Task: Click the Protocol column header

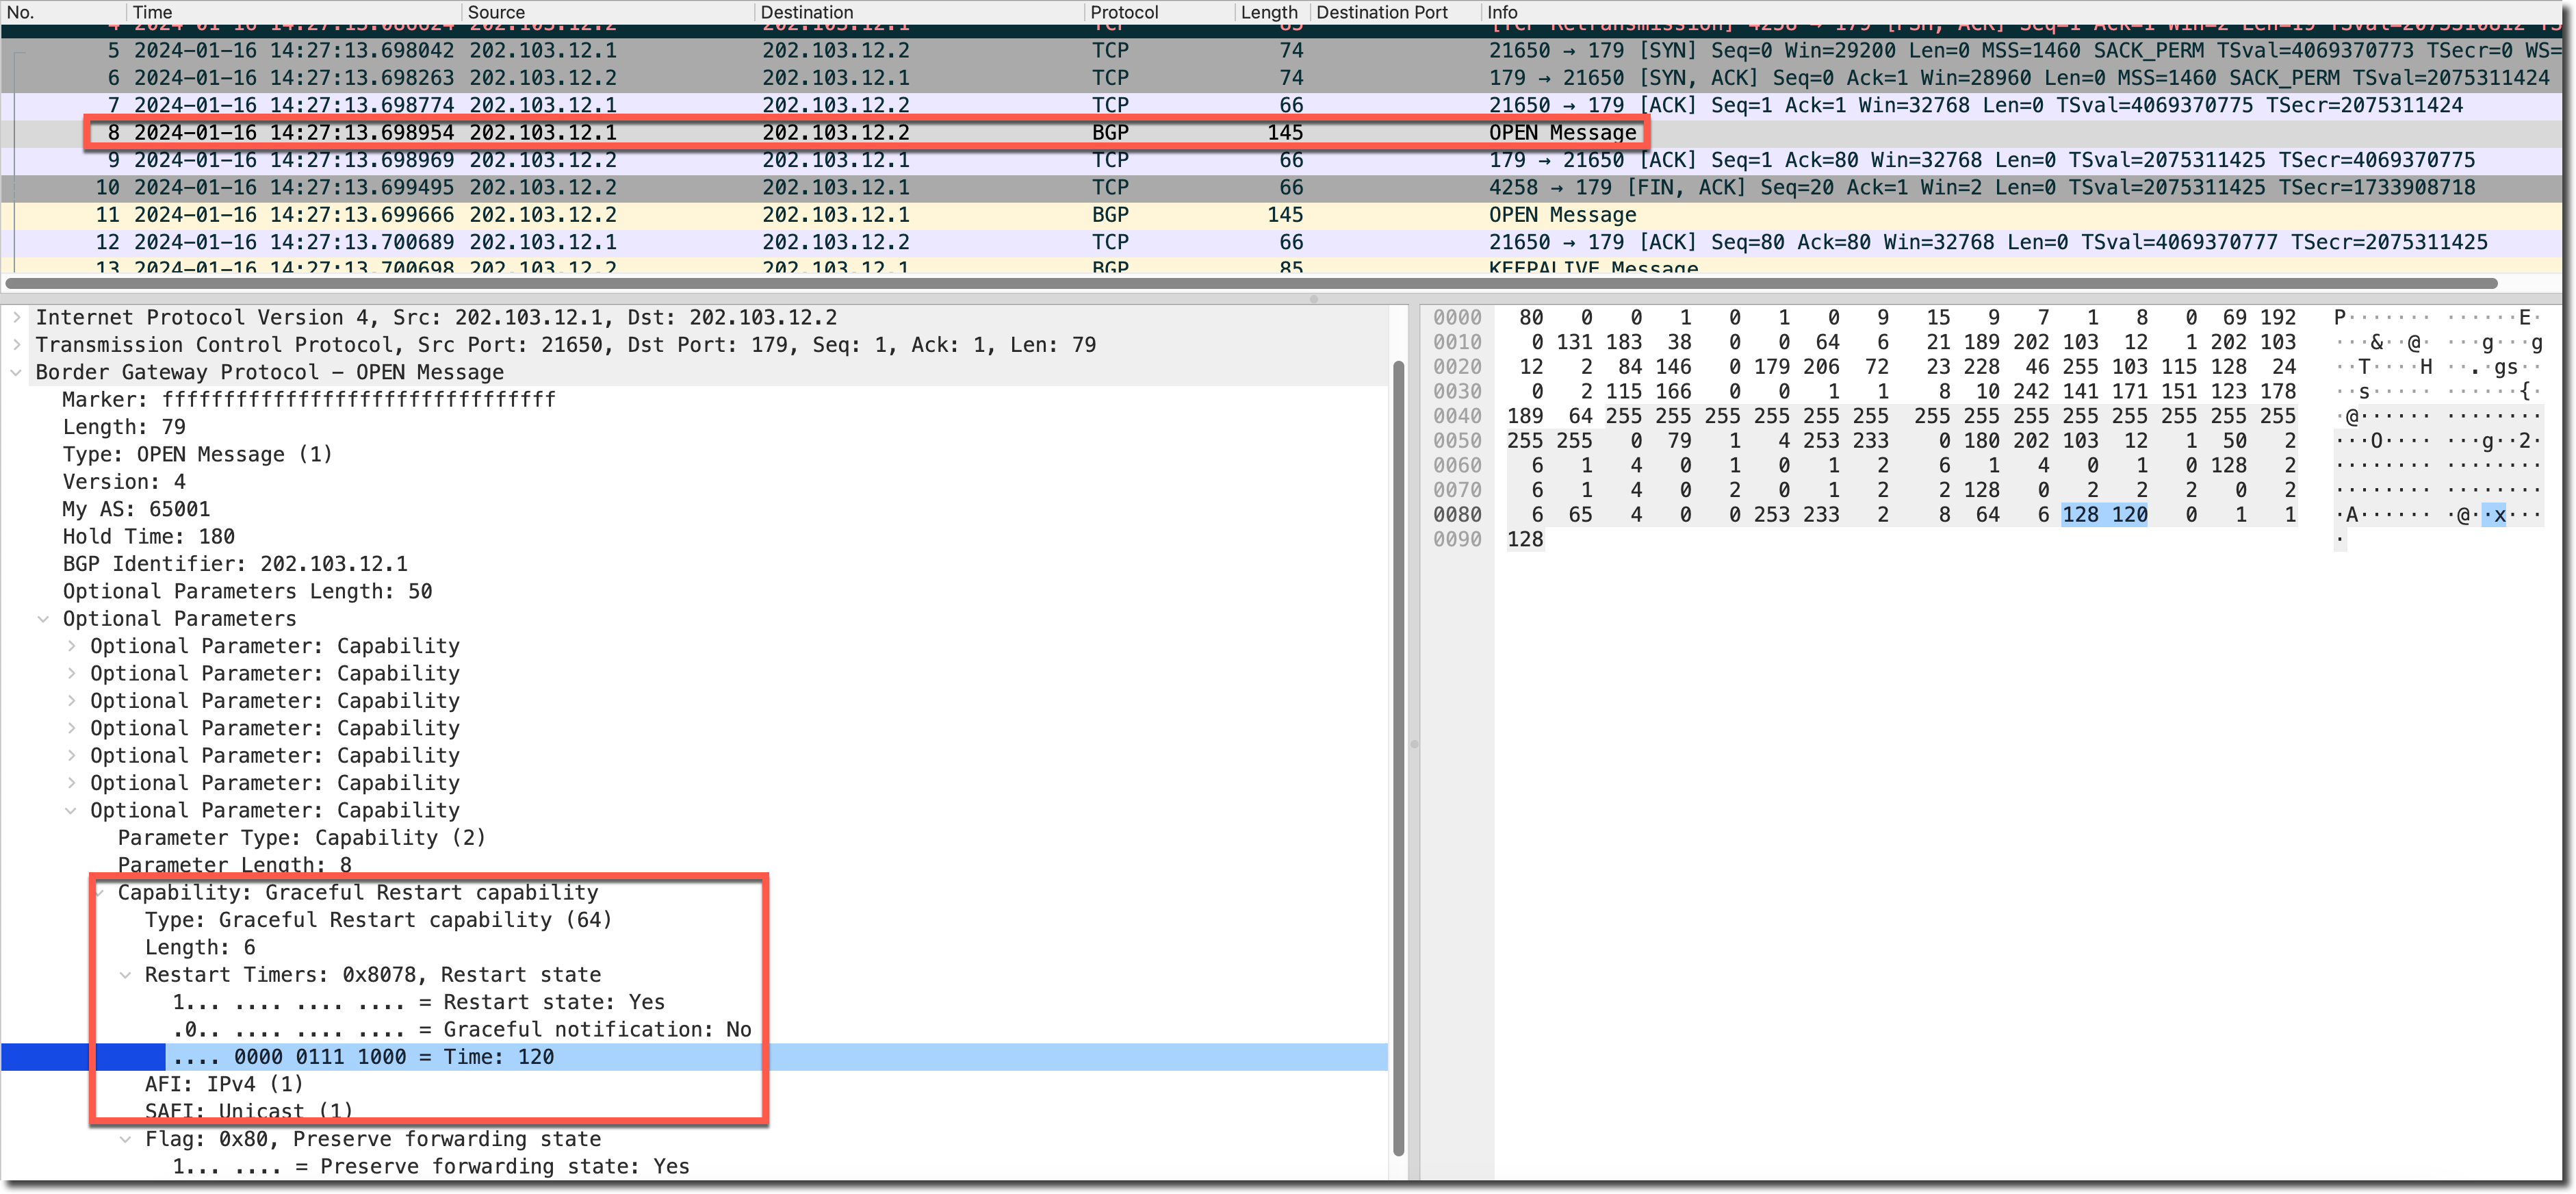Action: coord(1124,12)
